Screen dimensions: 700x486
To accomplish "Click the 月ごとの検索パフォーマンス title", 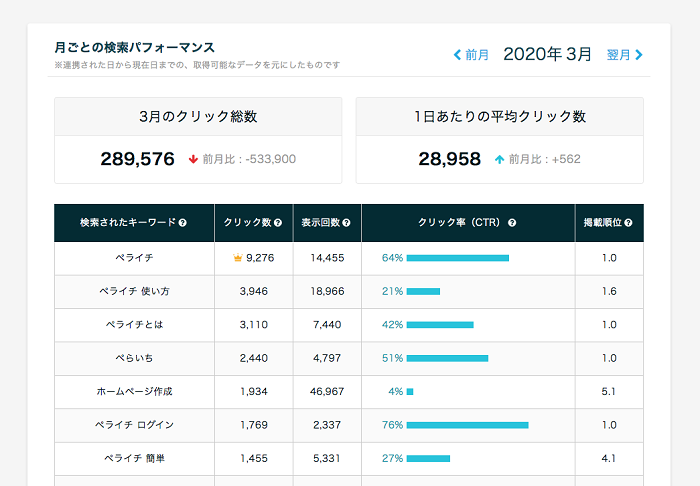I will (x=134, y=47).
